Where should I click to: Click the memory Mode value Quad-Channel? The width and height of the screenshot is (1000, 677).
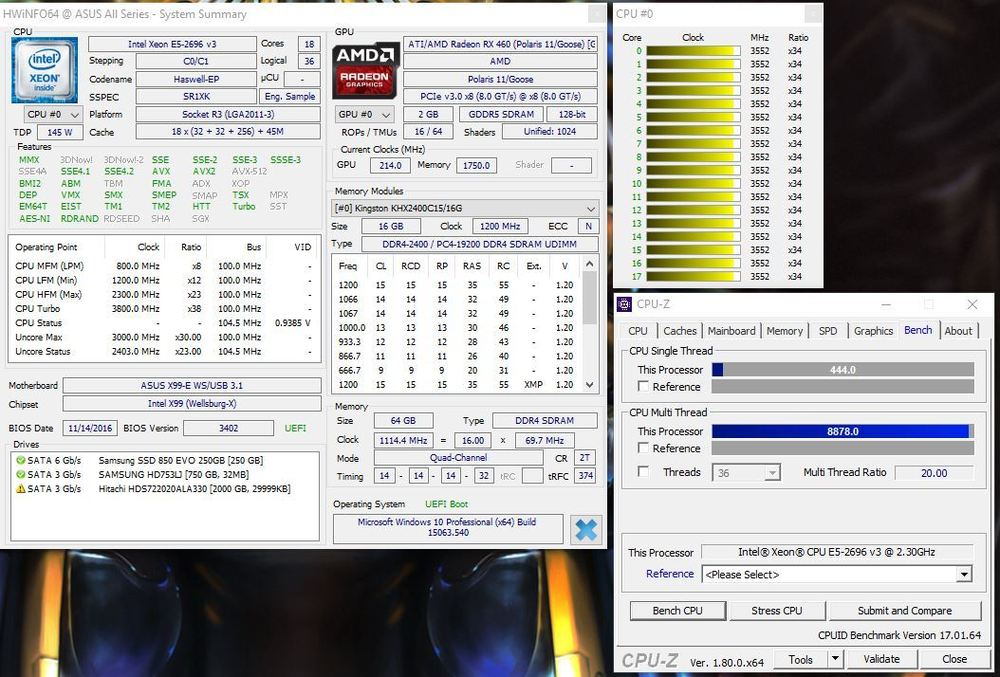(x=458, y=458)
